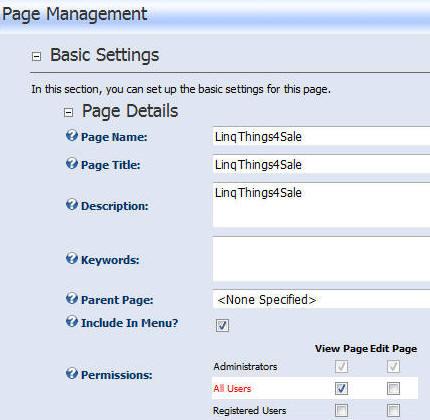This screenshot has width=430, height=420.
Task: Focus the Page Title input field
Action: tap(321, 164)
